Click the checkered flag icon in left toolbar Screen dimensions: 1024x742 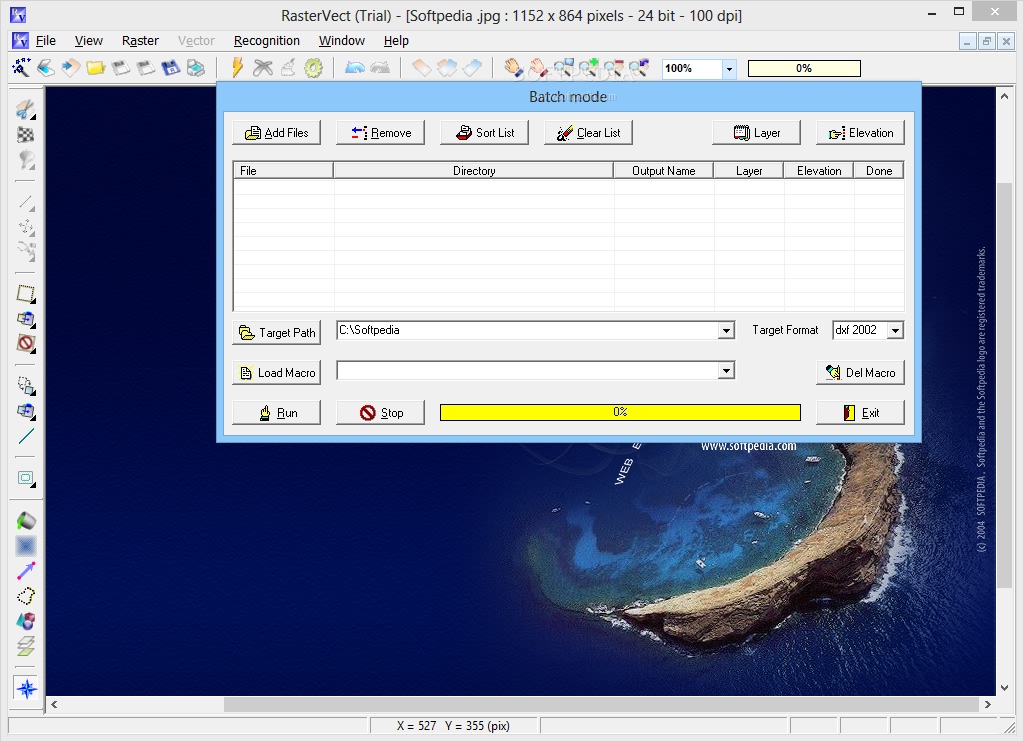click(25, 135)
